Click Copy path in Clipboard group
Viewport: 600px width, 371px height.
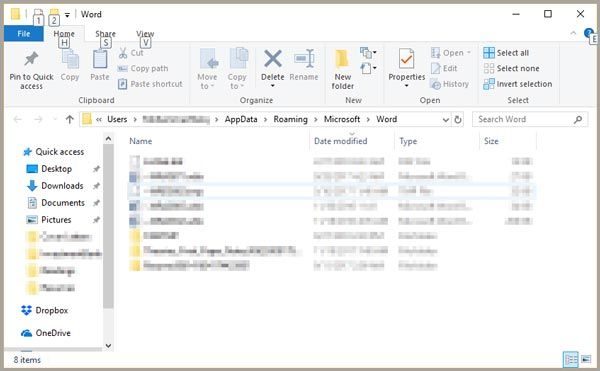click(143, 68)
